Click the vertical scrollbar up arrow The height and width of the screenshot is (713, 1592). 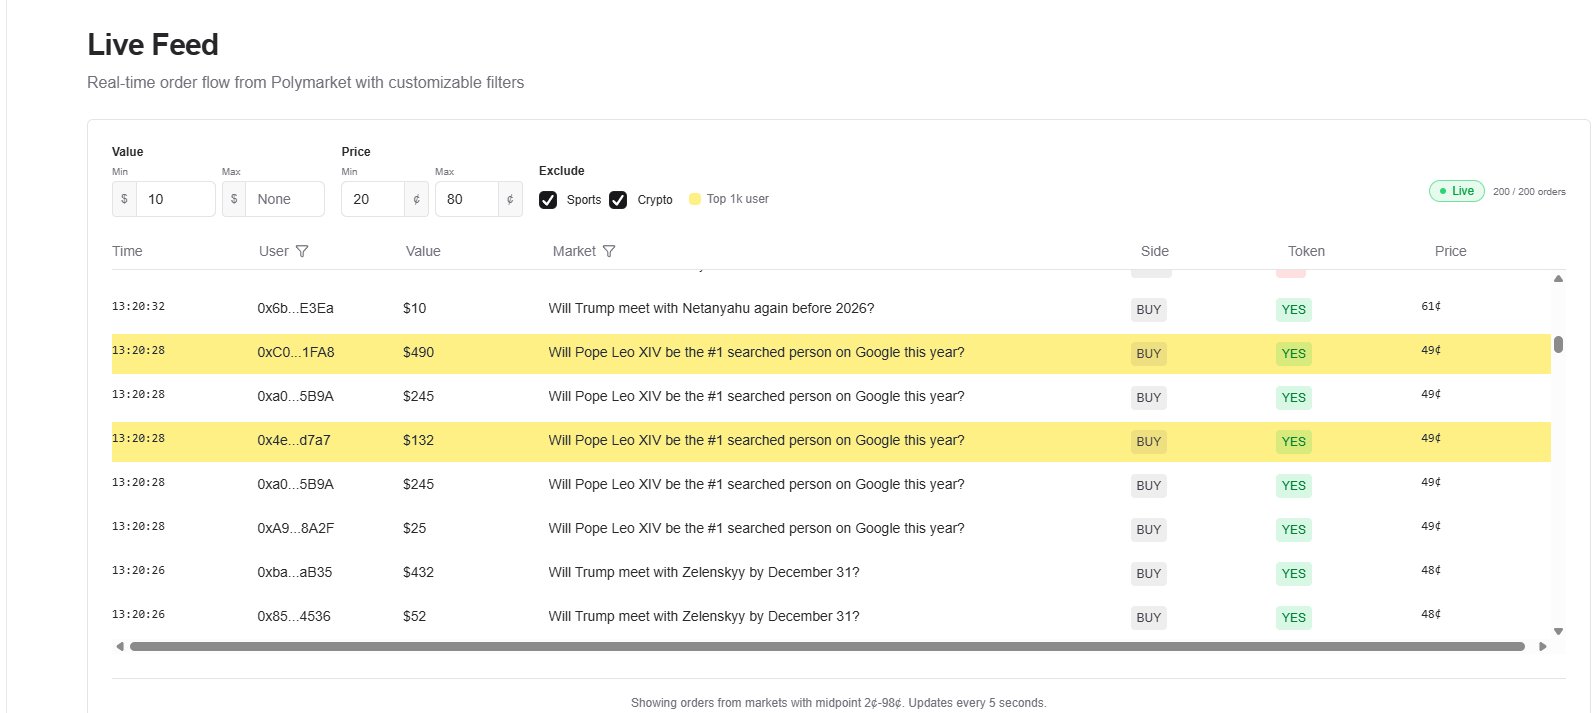1558,279
